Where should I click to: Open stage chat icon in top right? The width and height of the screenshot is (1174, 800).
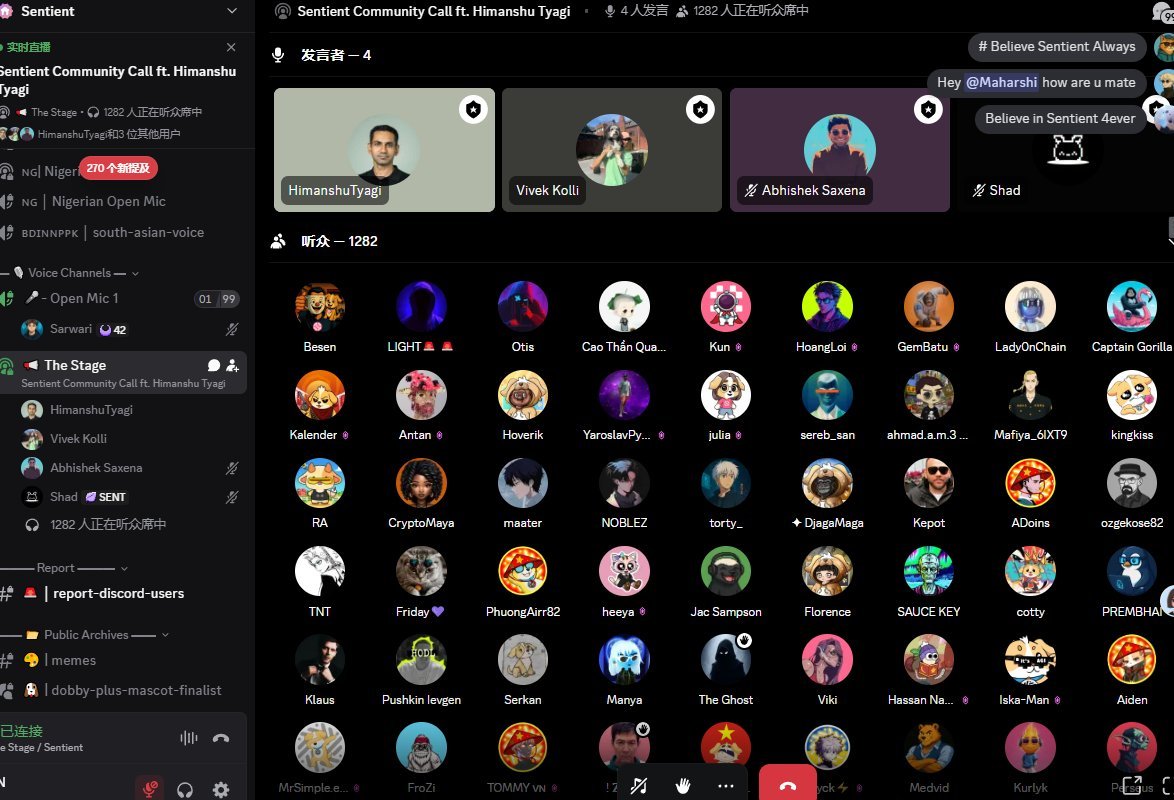pos(1163,10)
